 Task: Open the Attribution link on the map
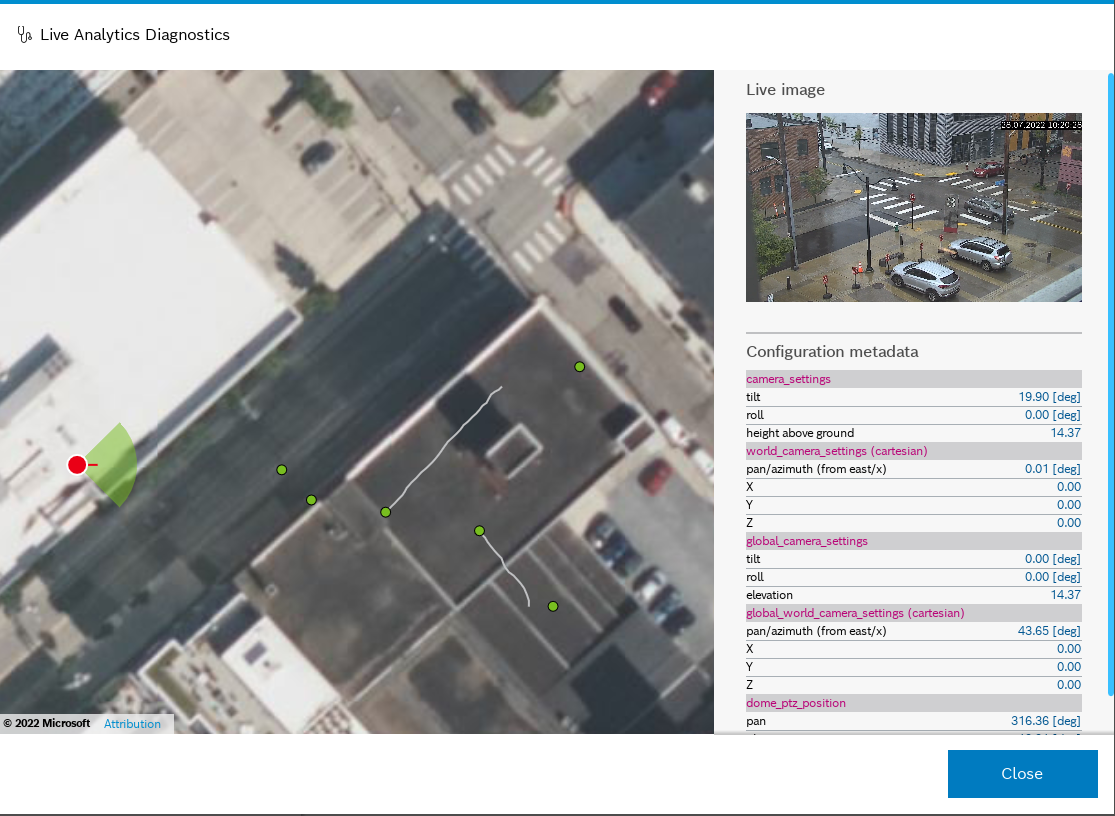pos(132,724)
